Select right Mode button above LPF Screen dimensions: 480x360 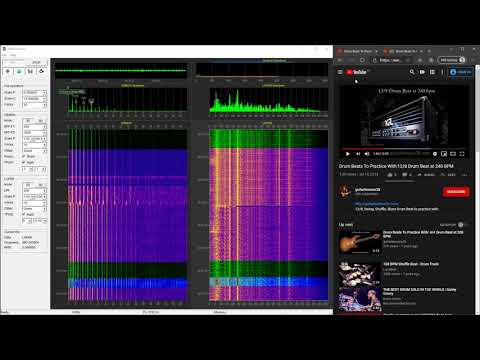coord(40,185)
